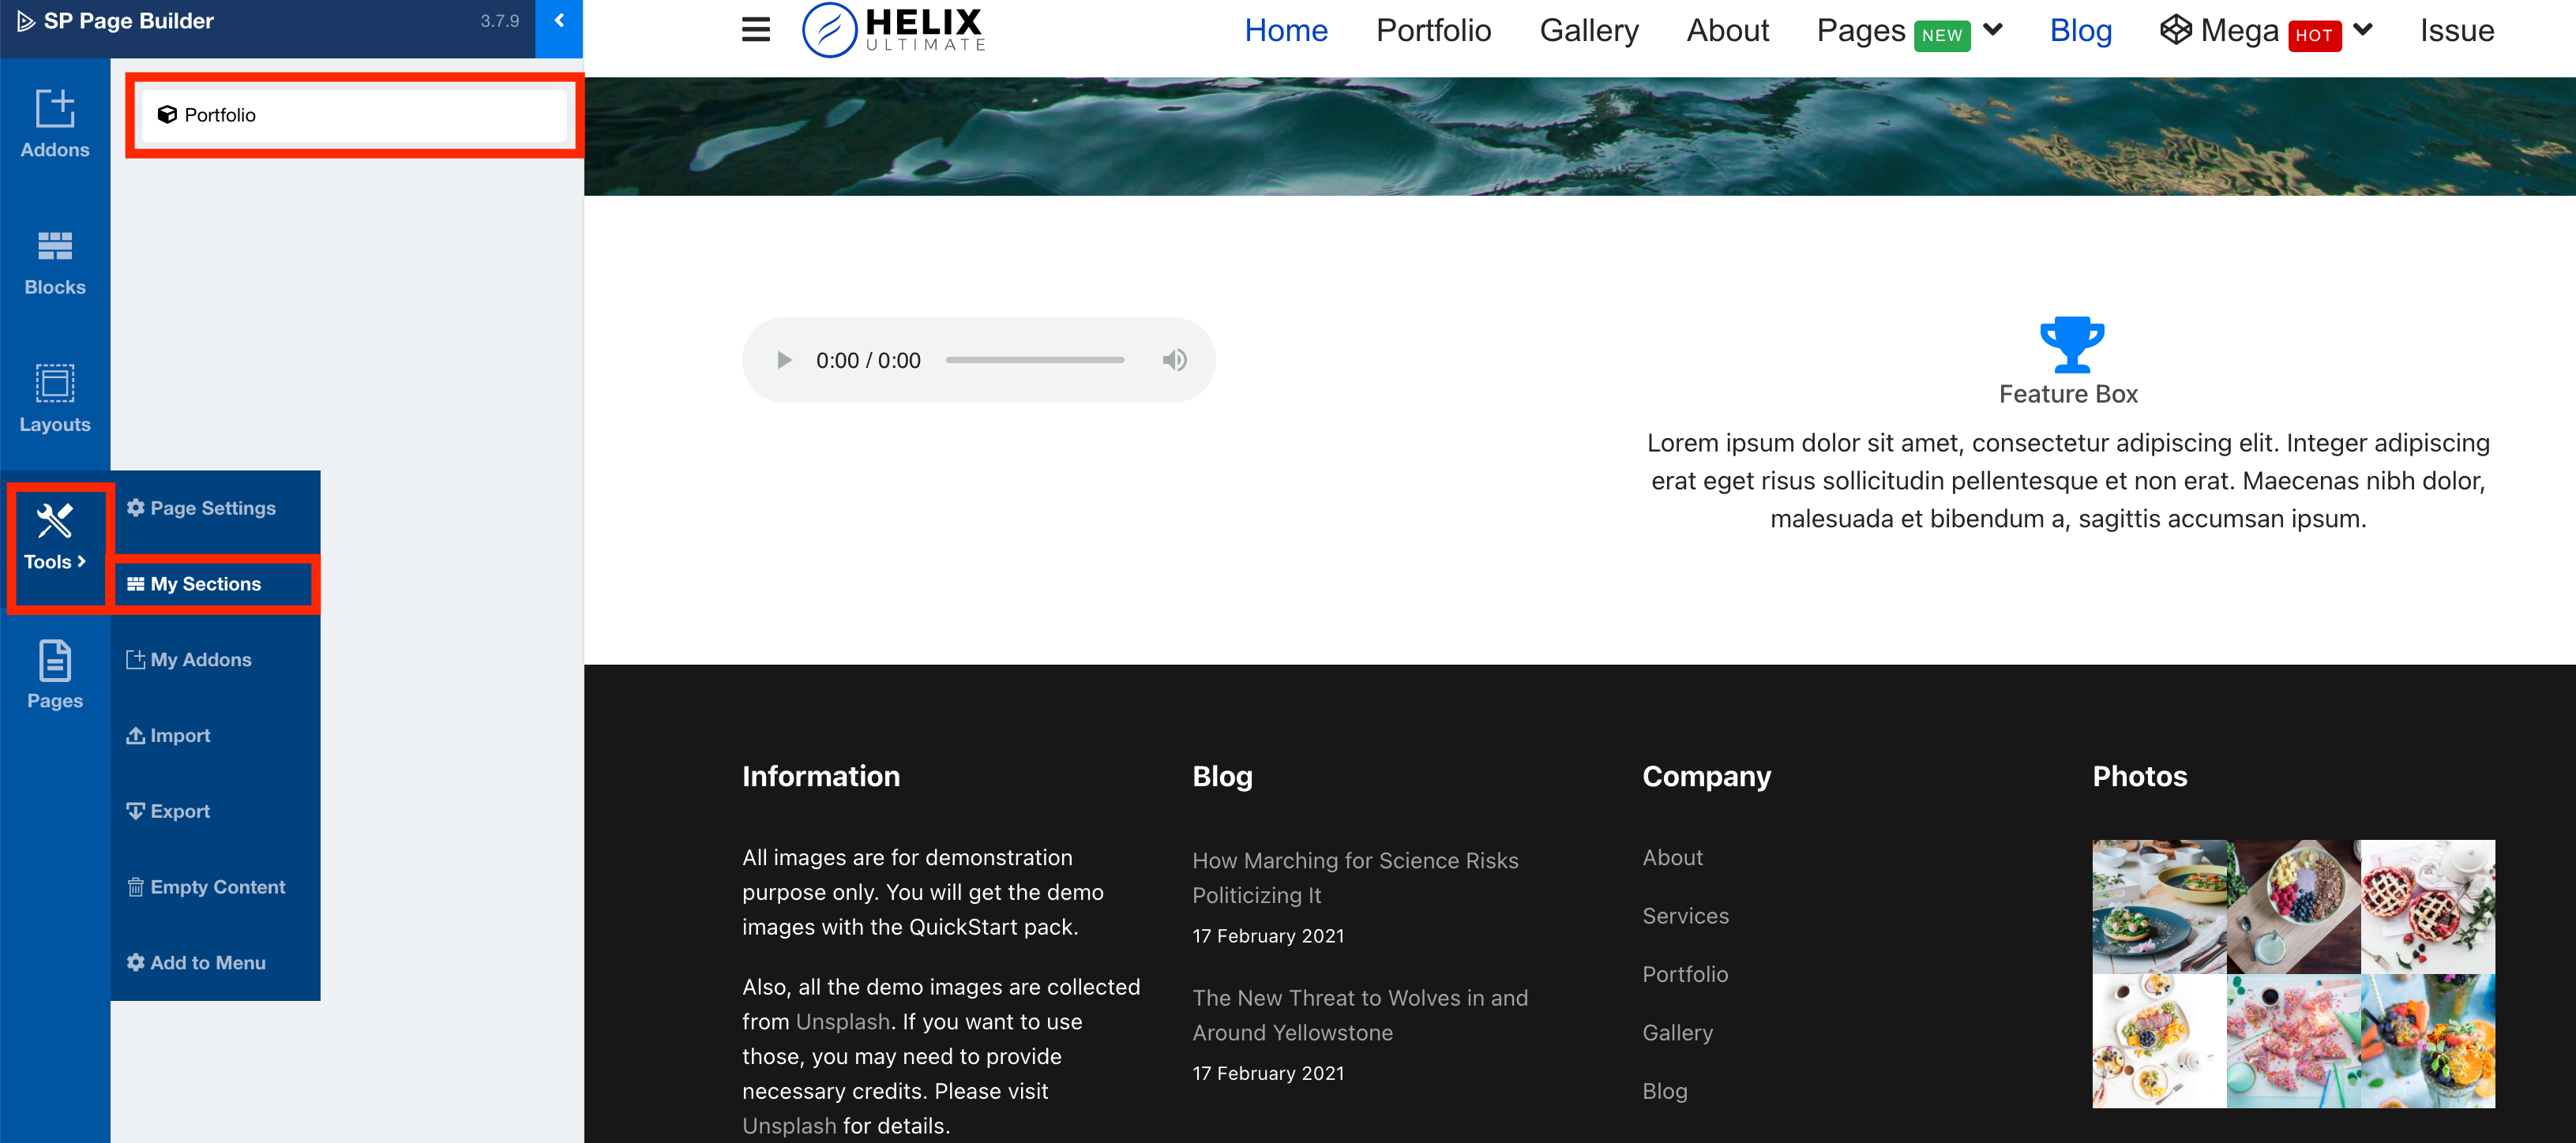
Task: Expand the Mega menu dropdown
Action: click(2363, 30)
